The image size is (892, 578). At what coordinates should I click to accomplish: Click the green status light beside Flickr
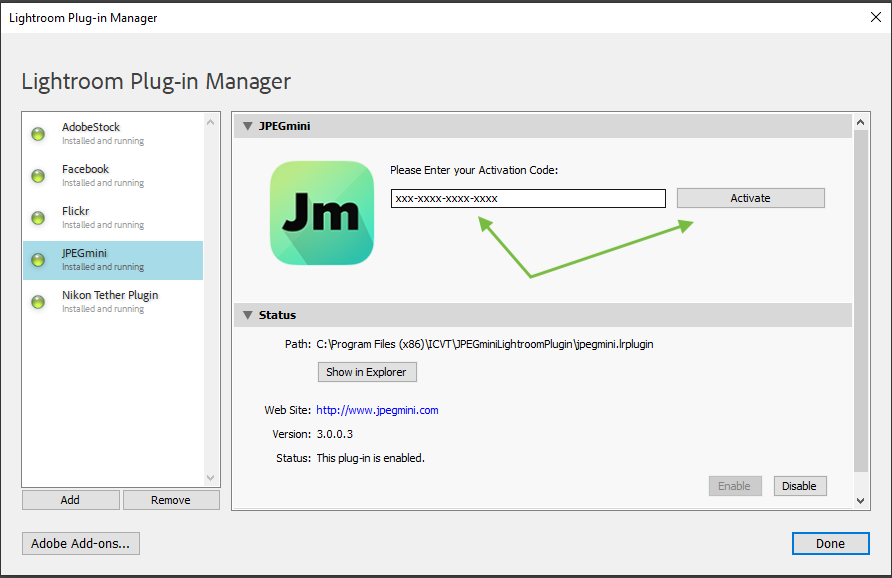pyautogui.click(x=38, y=218)
